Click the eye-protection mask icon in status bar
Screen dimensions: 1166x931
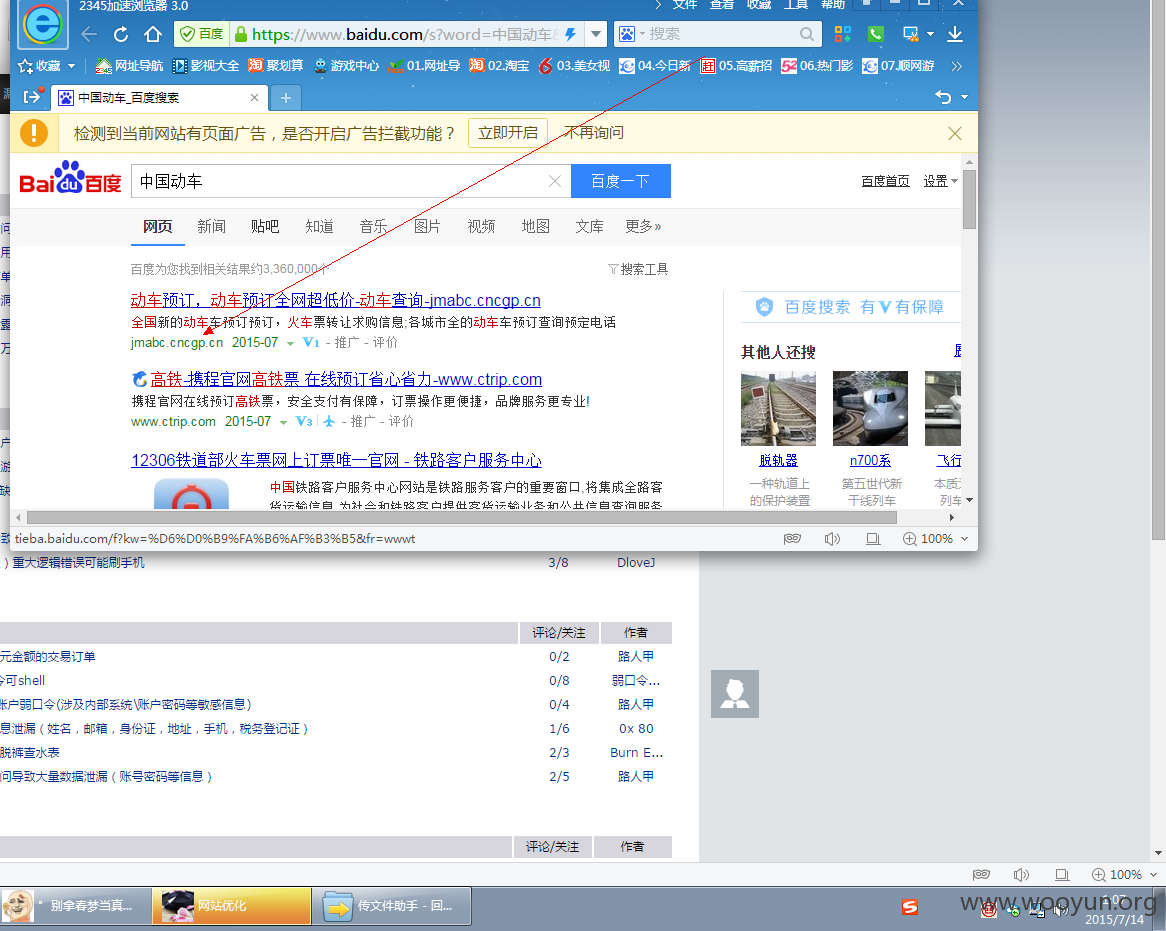click(792, 538)
